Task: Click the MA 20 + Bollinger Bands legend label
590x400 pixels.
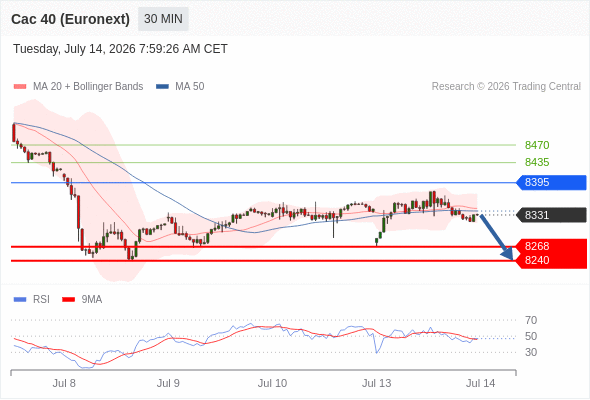Action: 88,87
